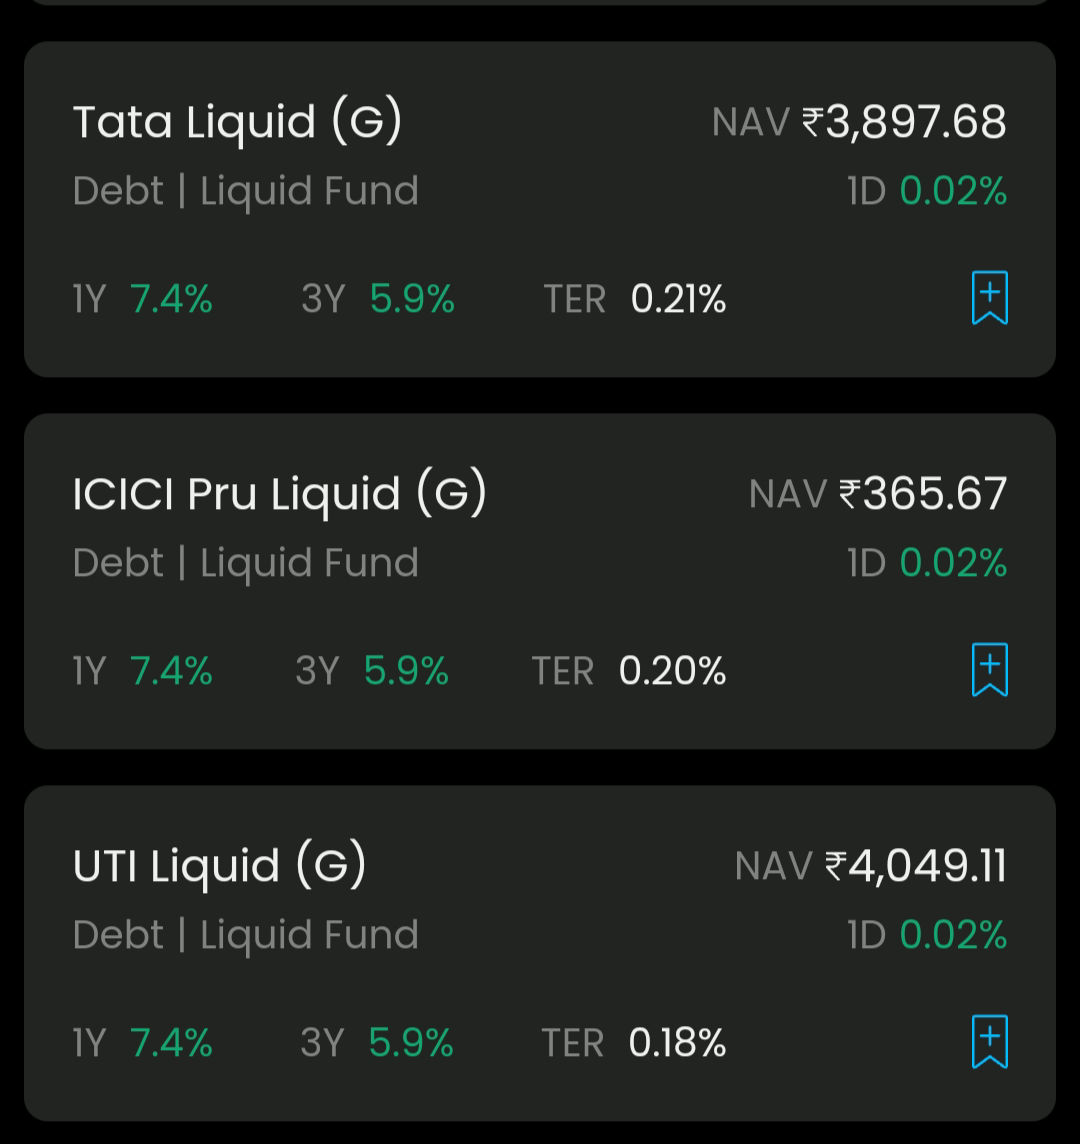Viewport: 1080px width, 1144px height.
Task: Tap Debt | Liquid Fund label under UTI Liquid
Action: [246, 935]
